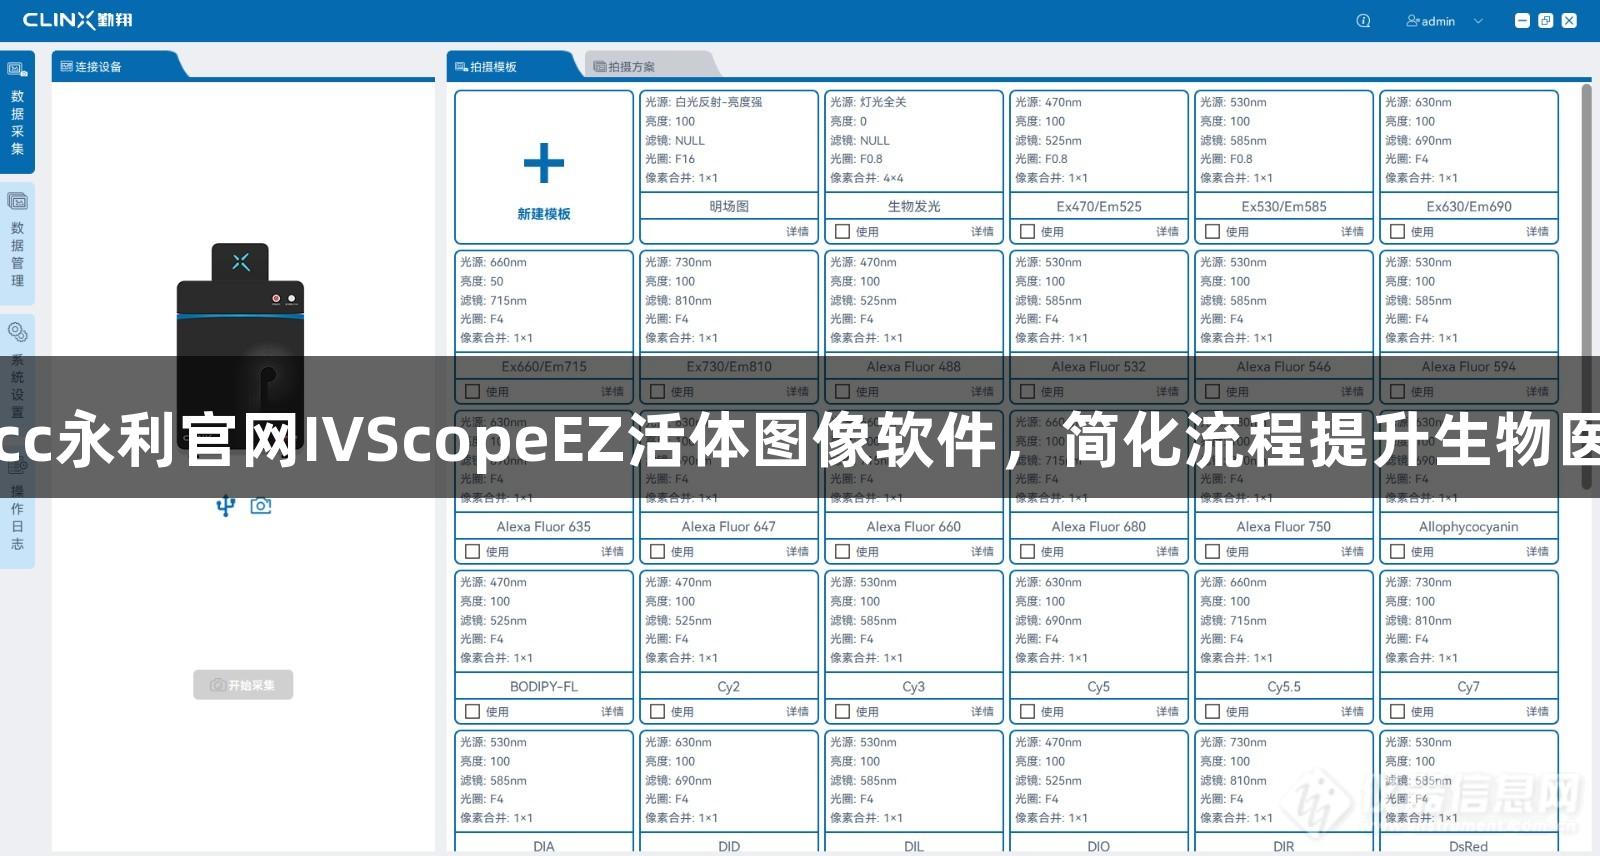Select the BODIPY-FL template name
Viewport: 1600px width, 856px height.
pos(544,687)
